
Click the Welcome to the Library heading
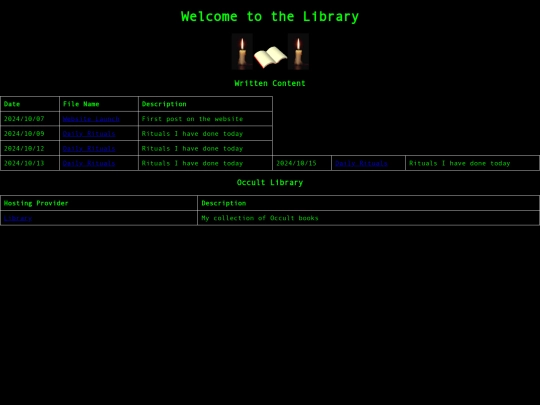tap(270, 17)
